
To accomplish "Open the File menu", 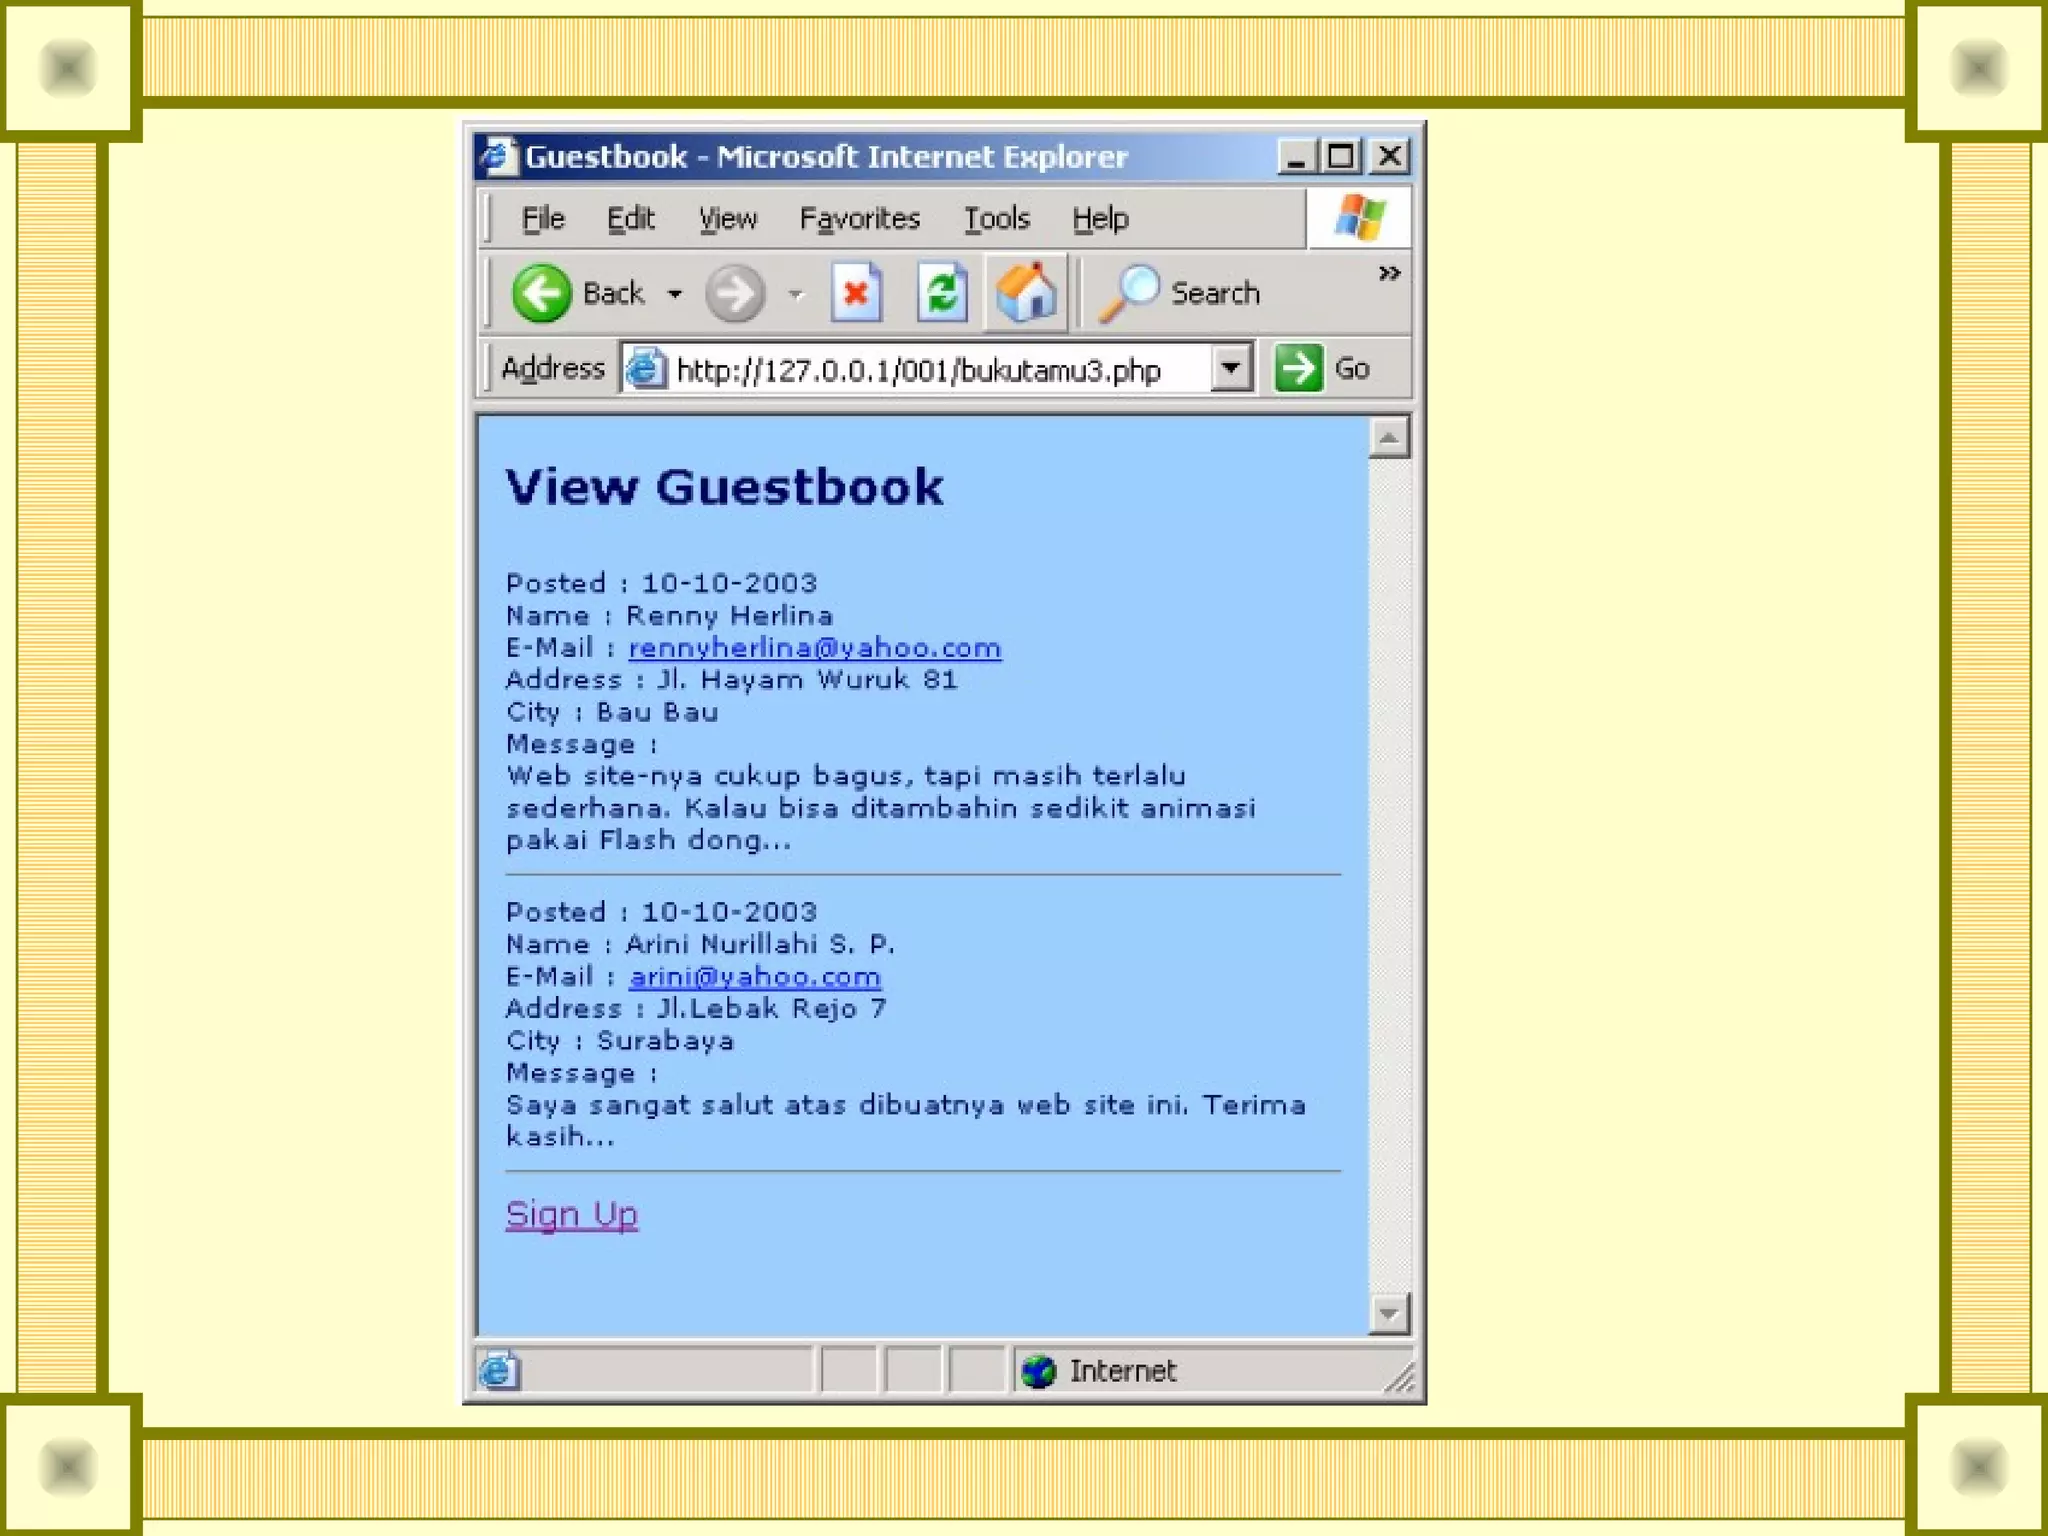I will pos(543,218).
